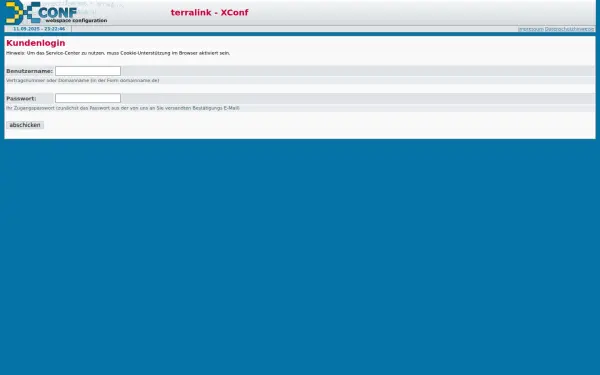Click the Vertragsnummer oder Domainname hint
The height and width of the screenshot is (375, 600).
83,80
